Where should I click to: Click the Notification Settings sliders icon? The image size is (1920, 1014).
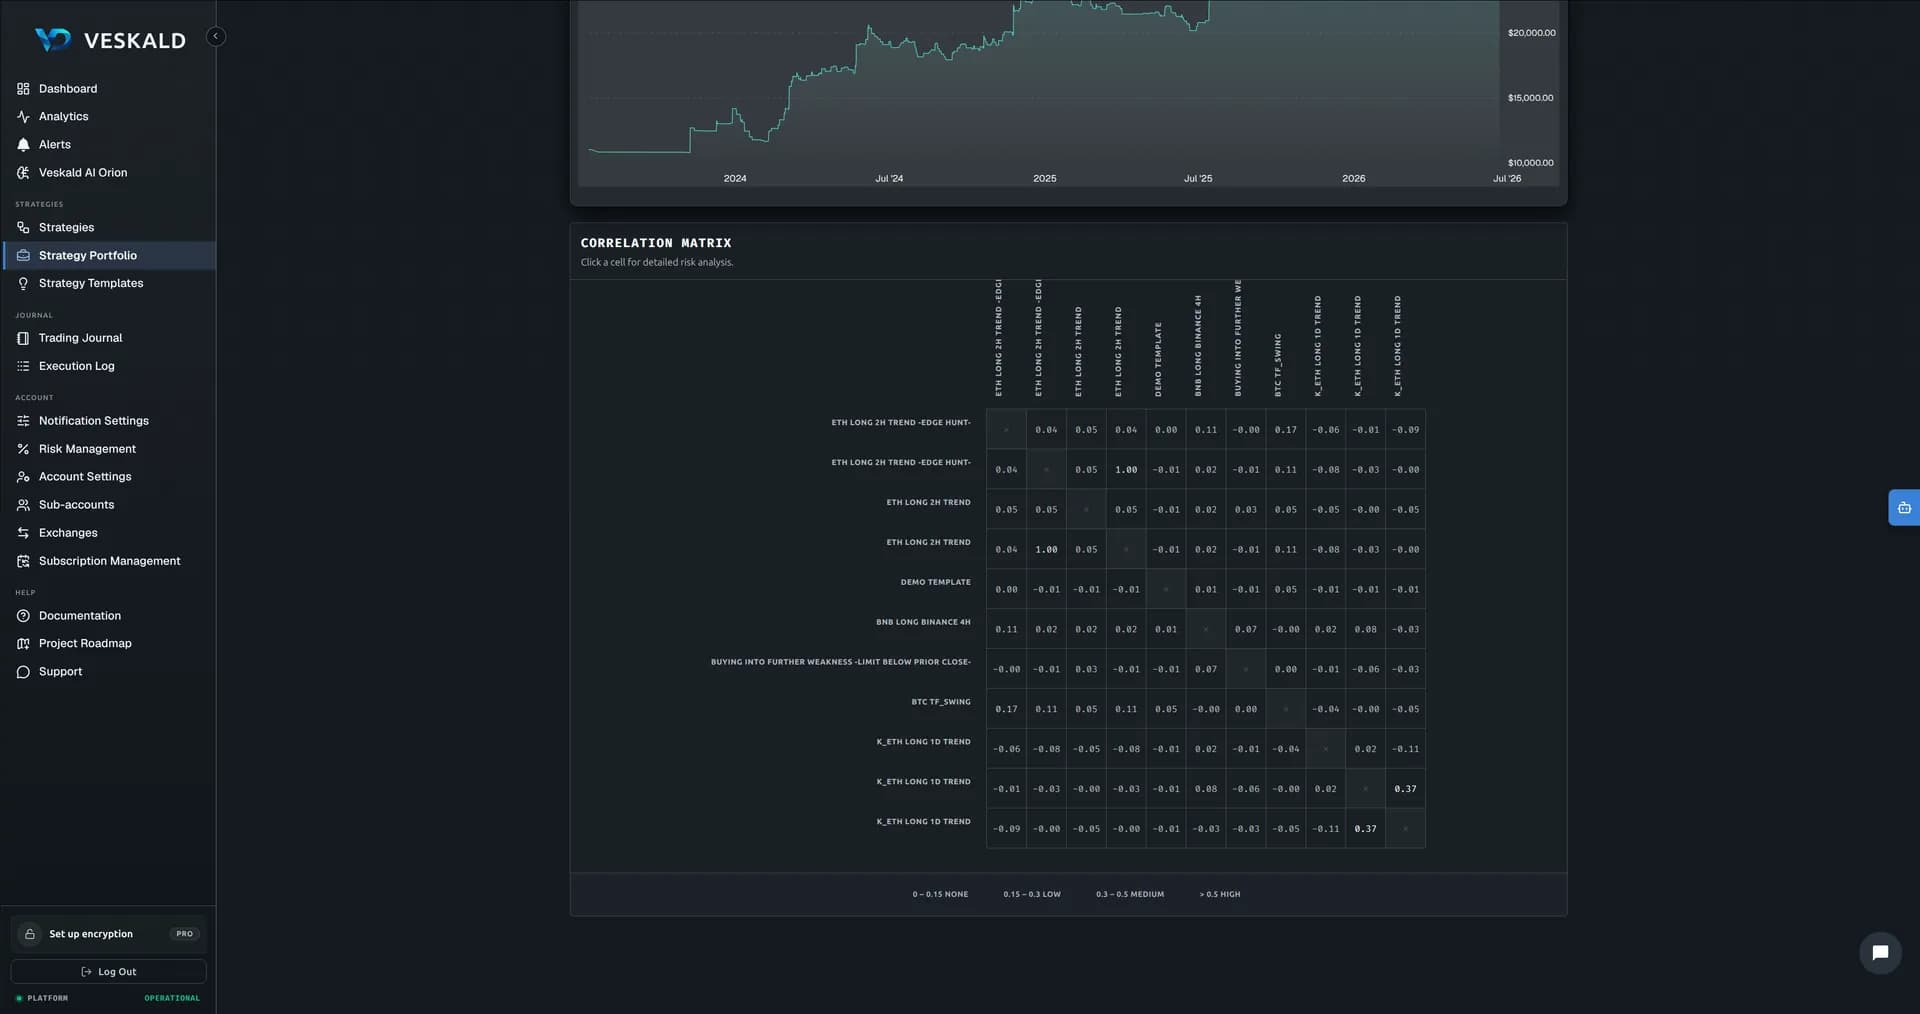point(23,421)
